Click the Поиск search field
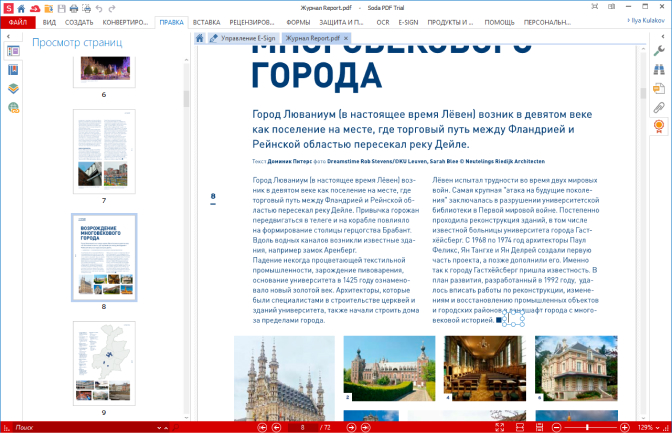This screenshot has width=672, height=433. tap(85, 427)
